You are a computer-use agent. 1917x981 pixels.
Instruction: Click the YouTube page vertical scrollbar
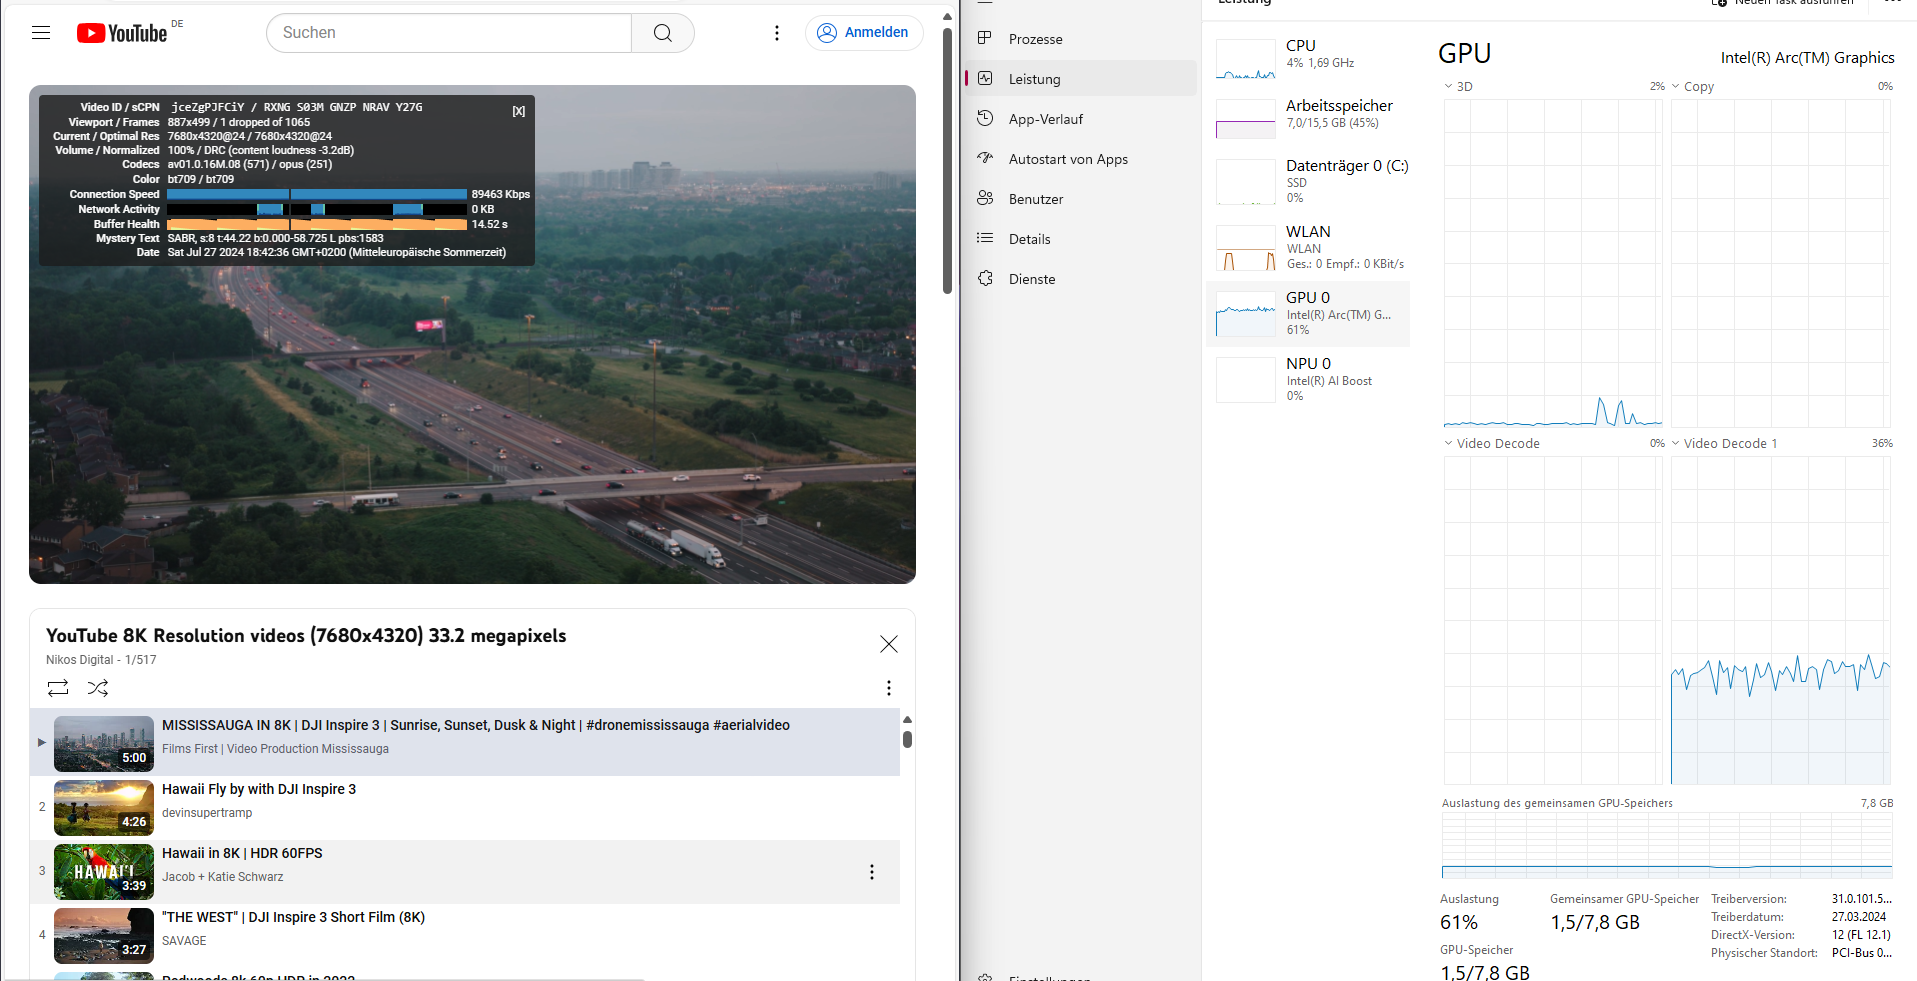(x=947, y=160)
